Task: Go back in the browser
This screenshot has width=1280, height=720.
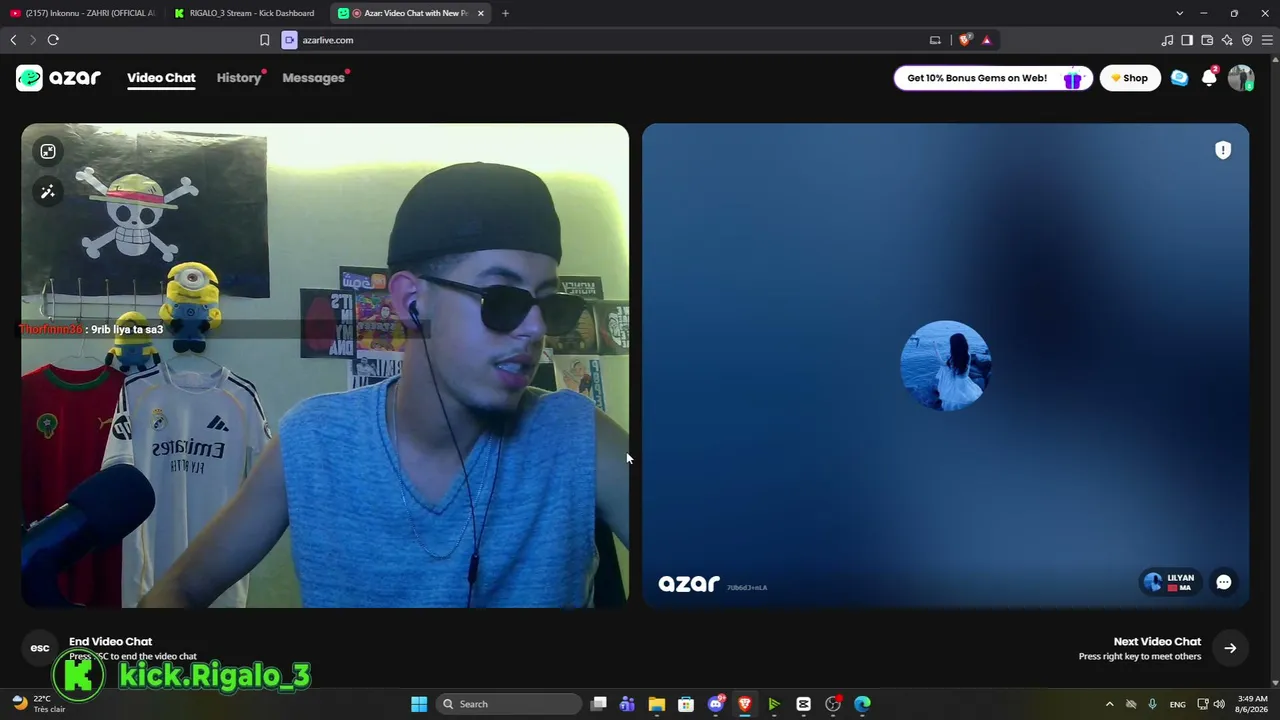Action: coord(13,40)
